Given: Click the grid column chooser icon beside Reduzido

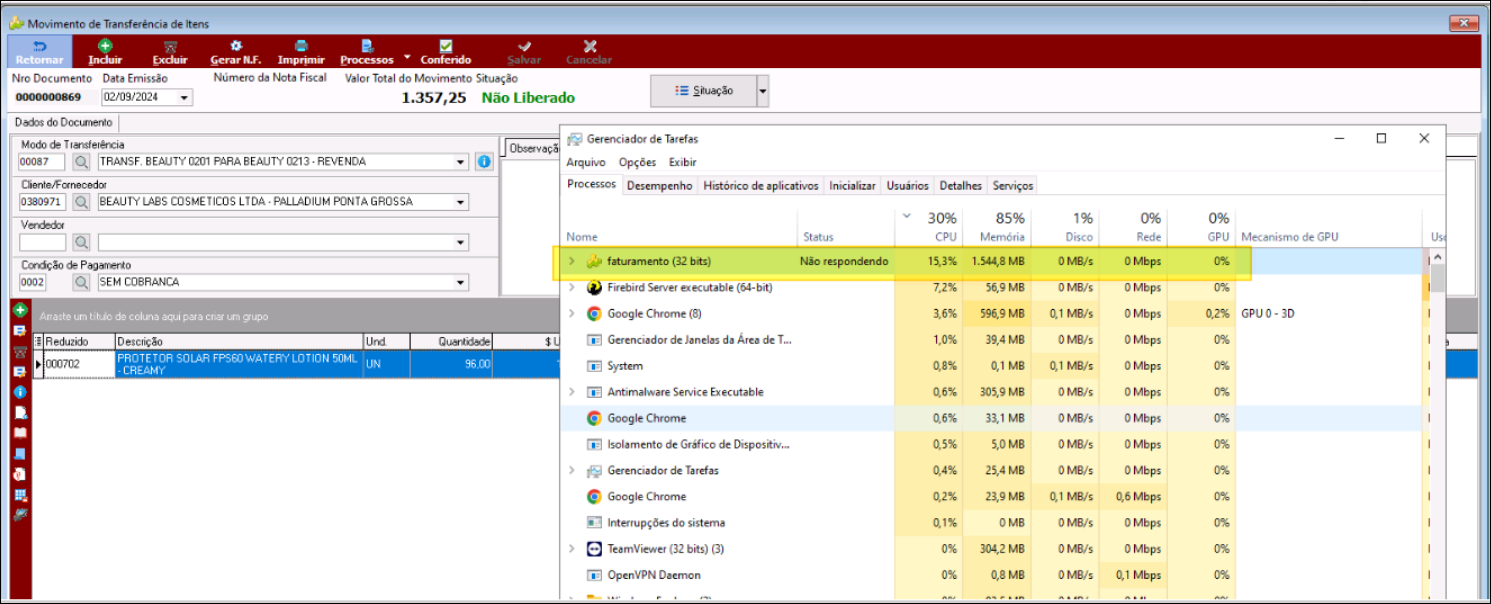Looking at the screenshot, I should (39, 341).
